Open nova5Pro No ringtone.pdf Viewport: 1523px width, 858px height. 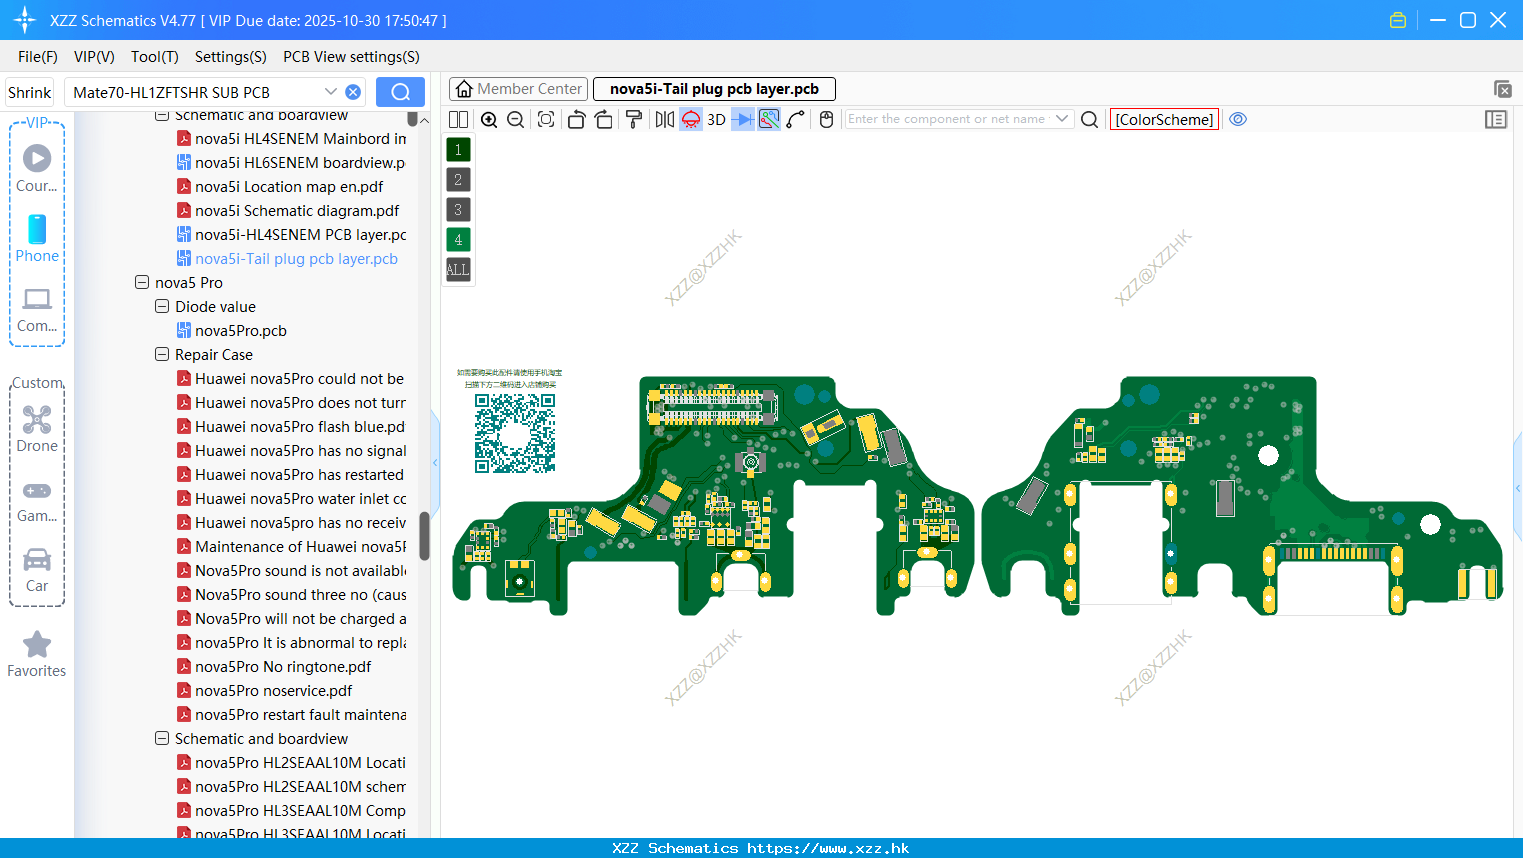point(283,667)
